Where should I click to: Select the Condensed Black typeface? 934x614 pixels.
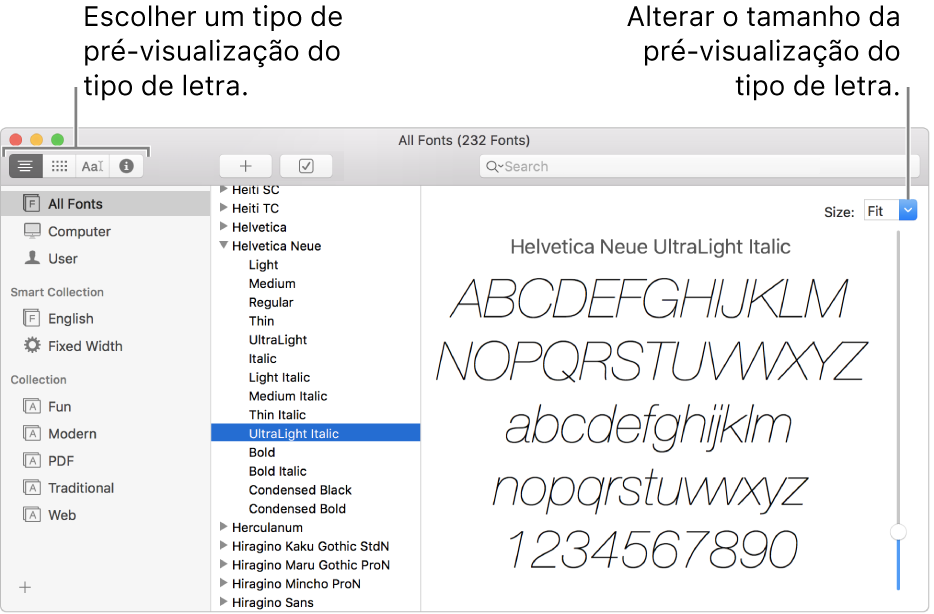300,490
